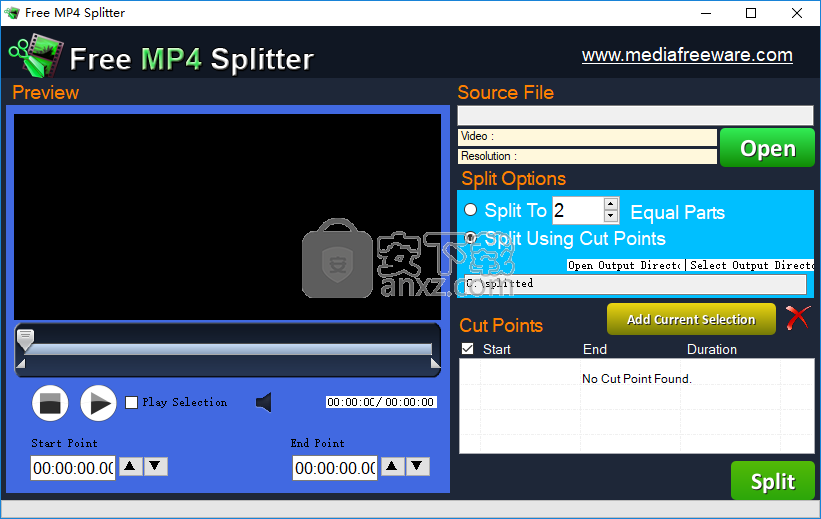Click the 'Resolution :' info field
This screenshot has width=821, height=519.
click(x=587, y=157)
